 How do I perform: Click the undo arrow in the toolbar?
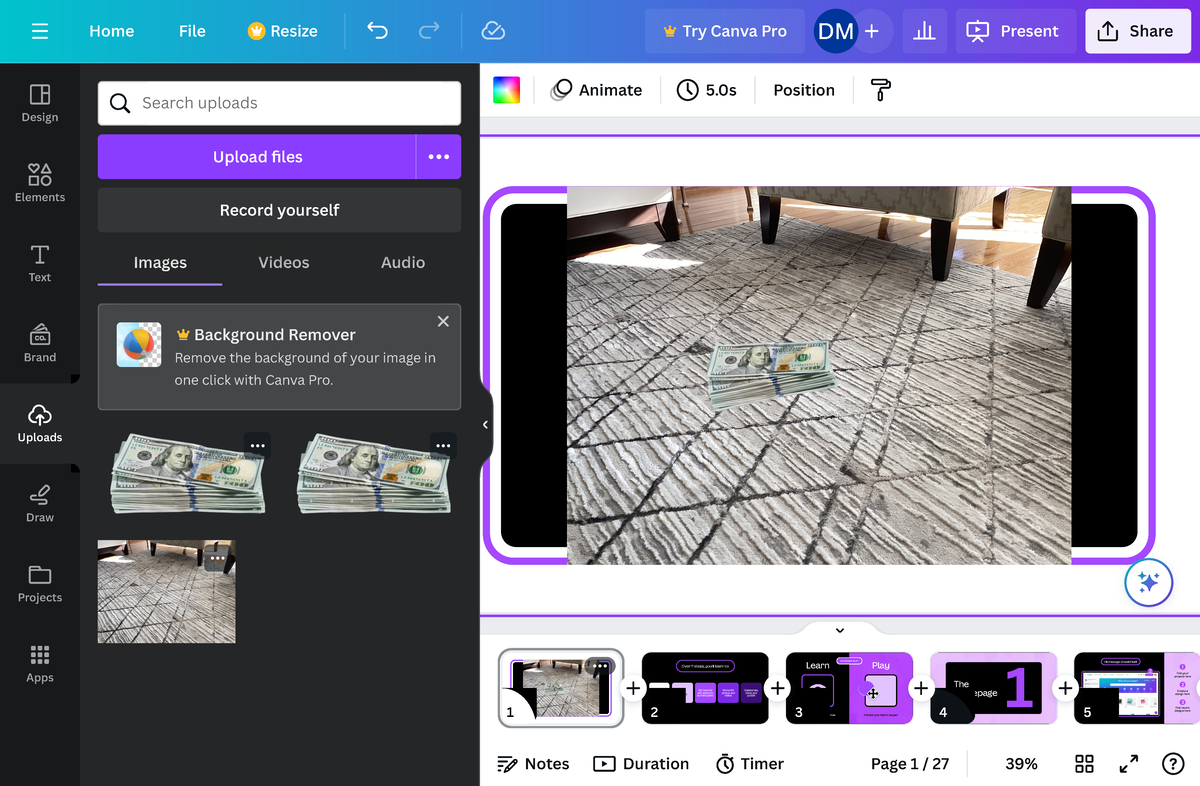click(x=376, y=31)
